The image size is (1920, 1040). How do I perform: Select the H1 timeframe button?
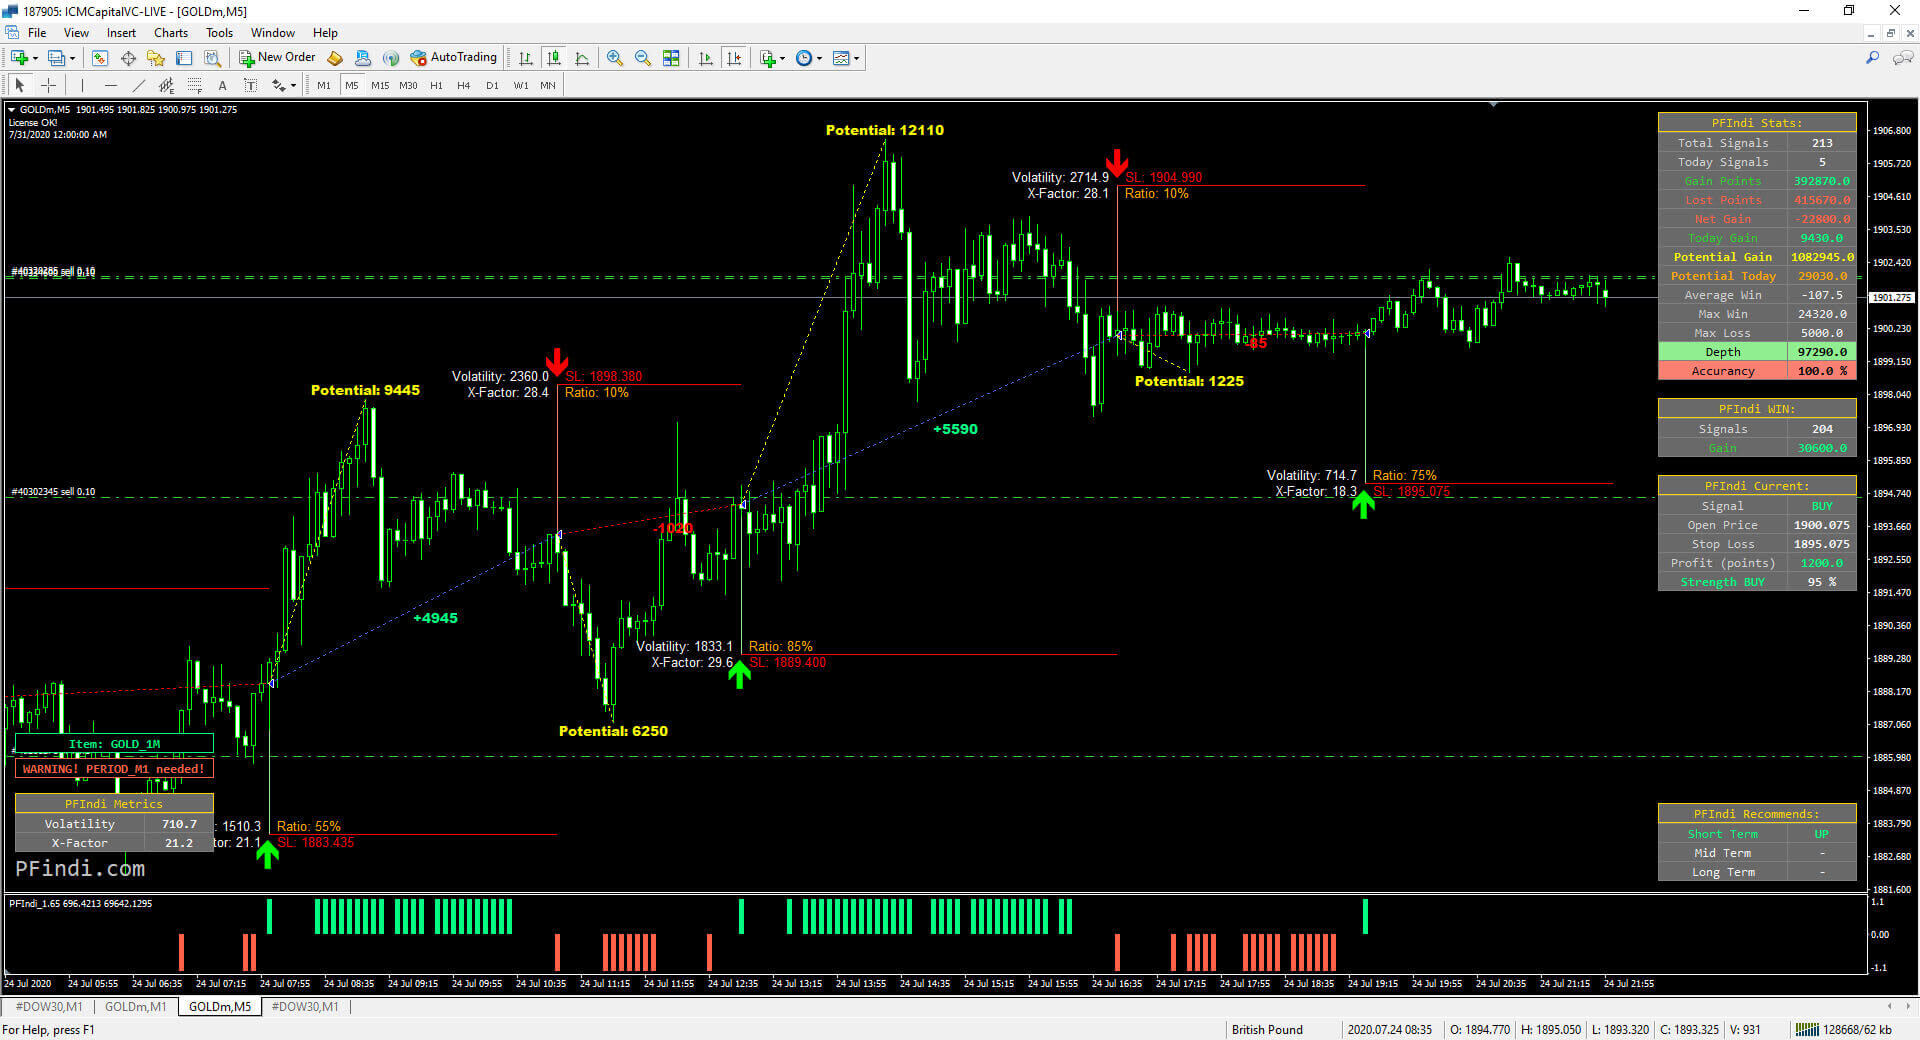[436, 85]
